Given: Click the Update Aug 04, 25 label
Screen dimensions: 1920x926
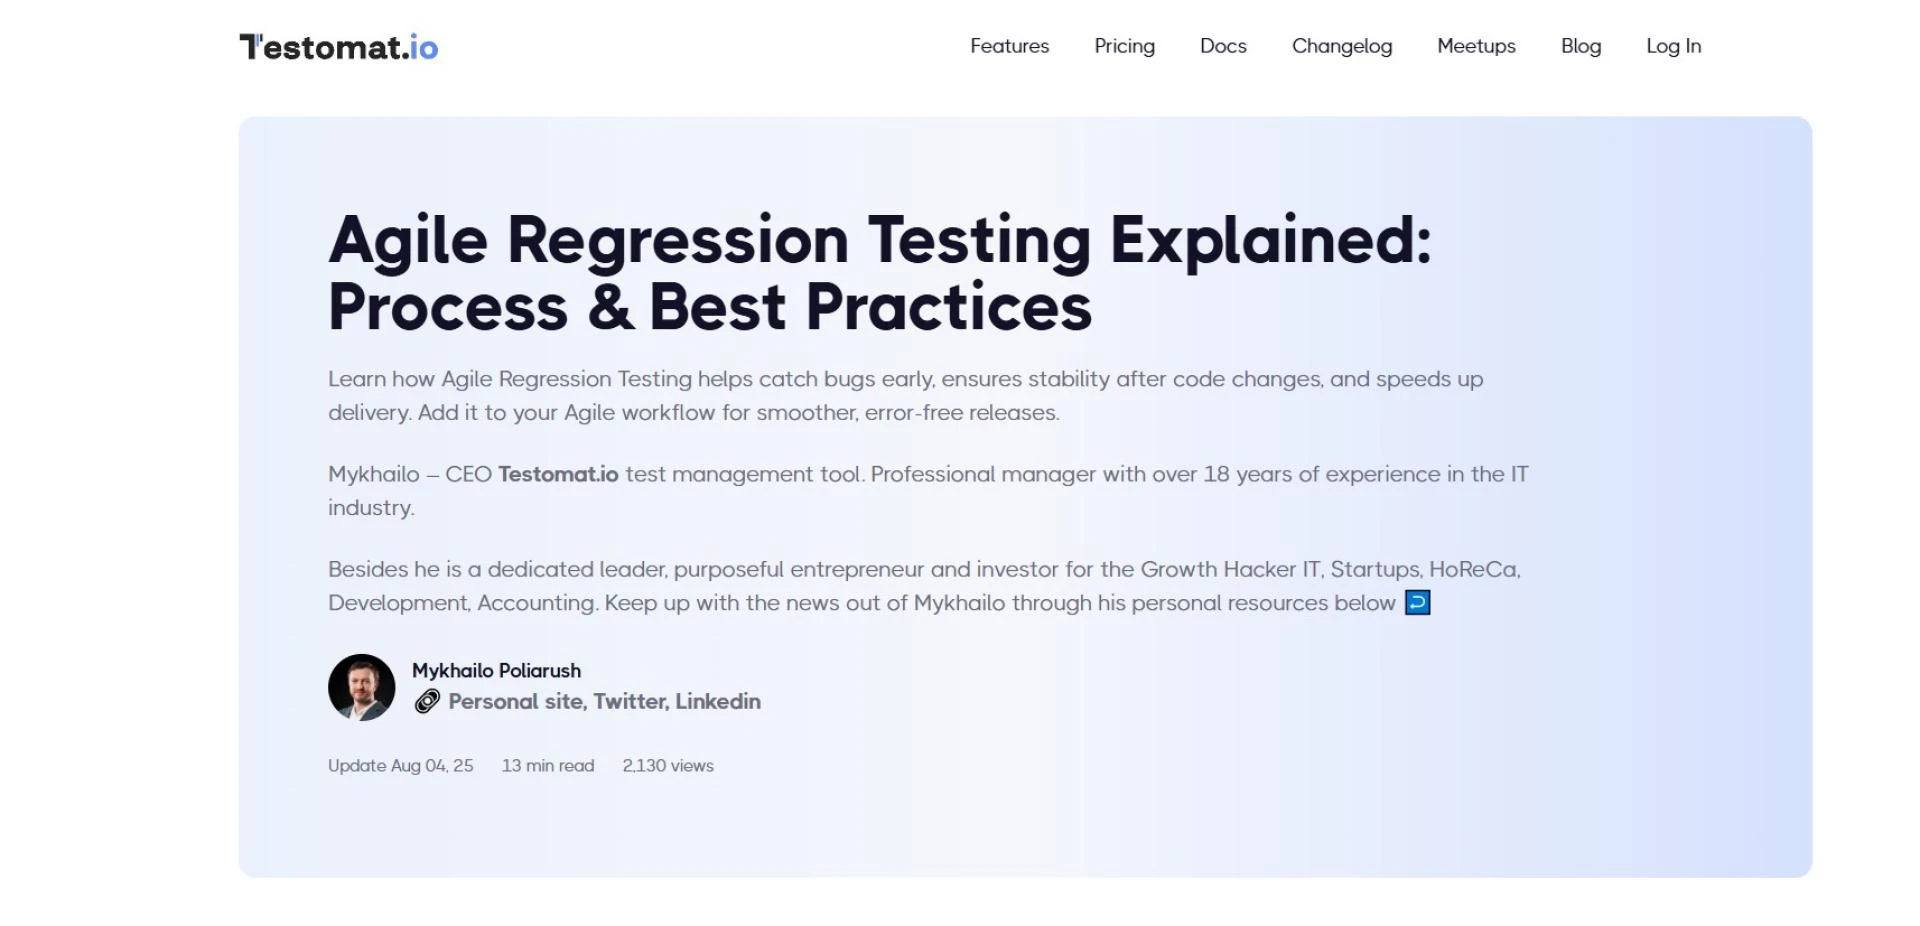Looking at the screenshot, I should point(400,765).
